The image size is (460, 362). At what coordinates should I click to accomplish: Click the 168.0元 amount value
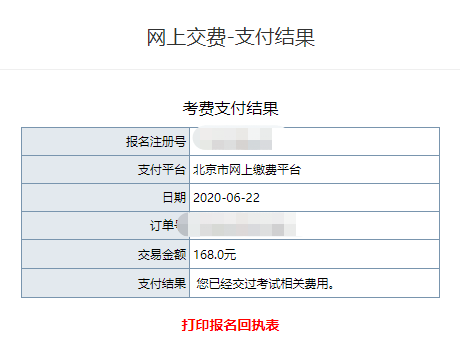pos(215,255)
